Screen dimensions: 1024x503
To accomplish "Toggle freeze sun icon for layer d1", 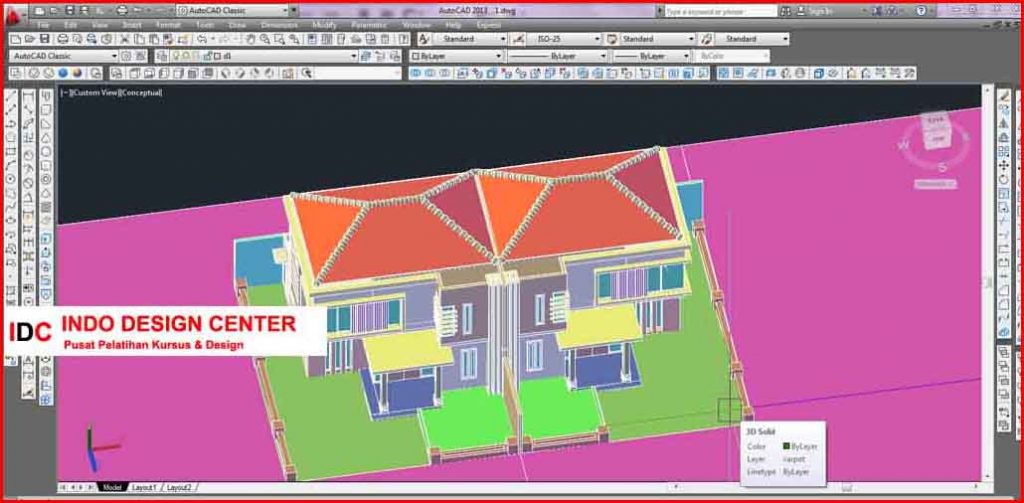I will [x=185, y=56].
